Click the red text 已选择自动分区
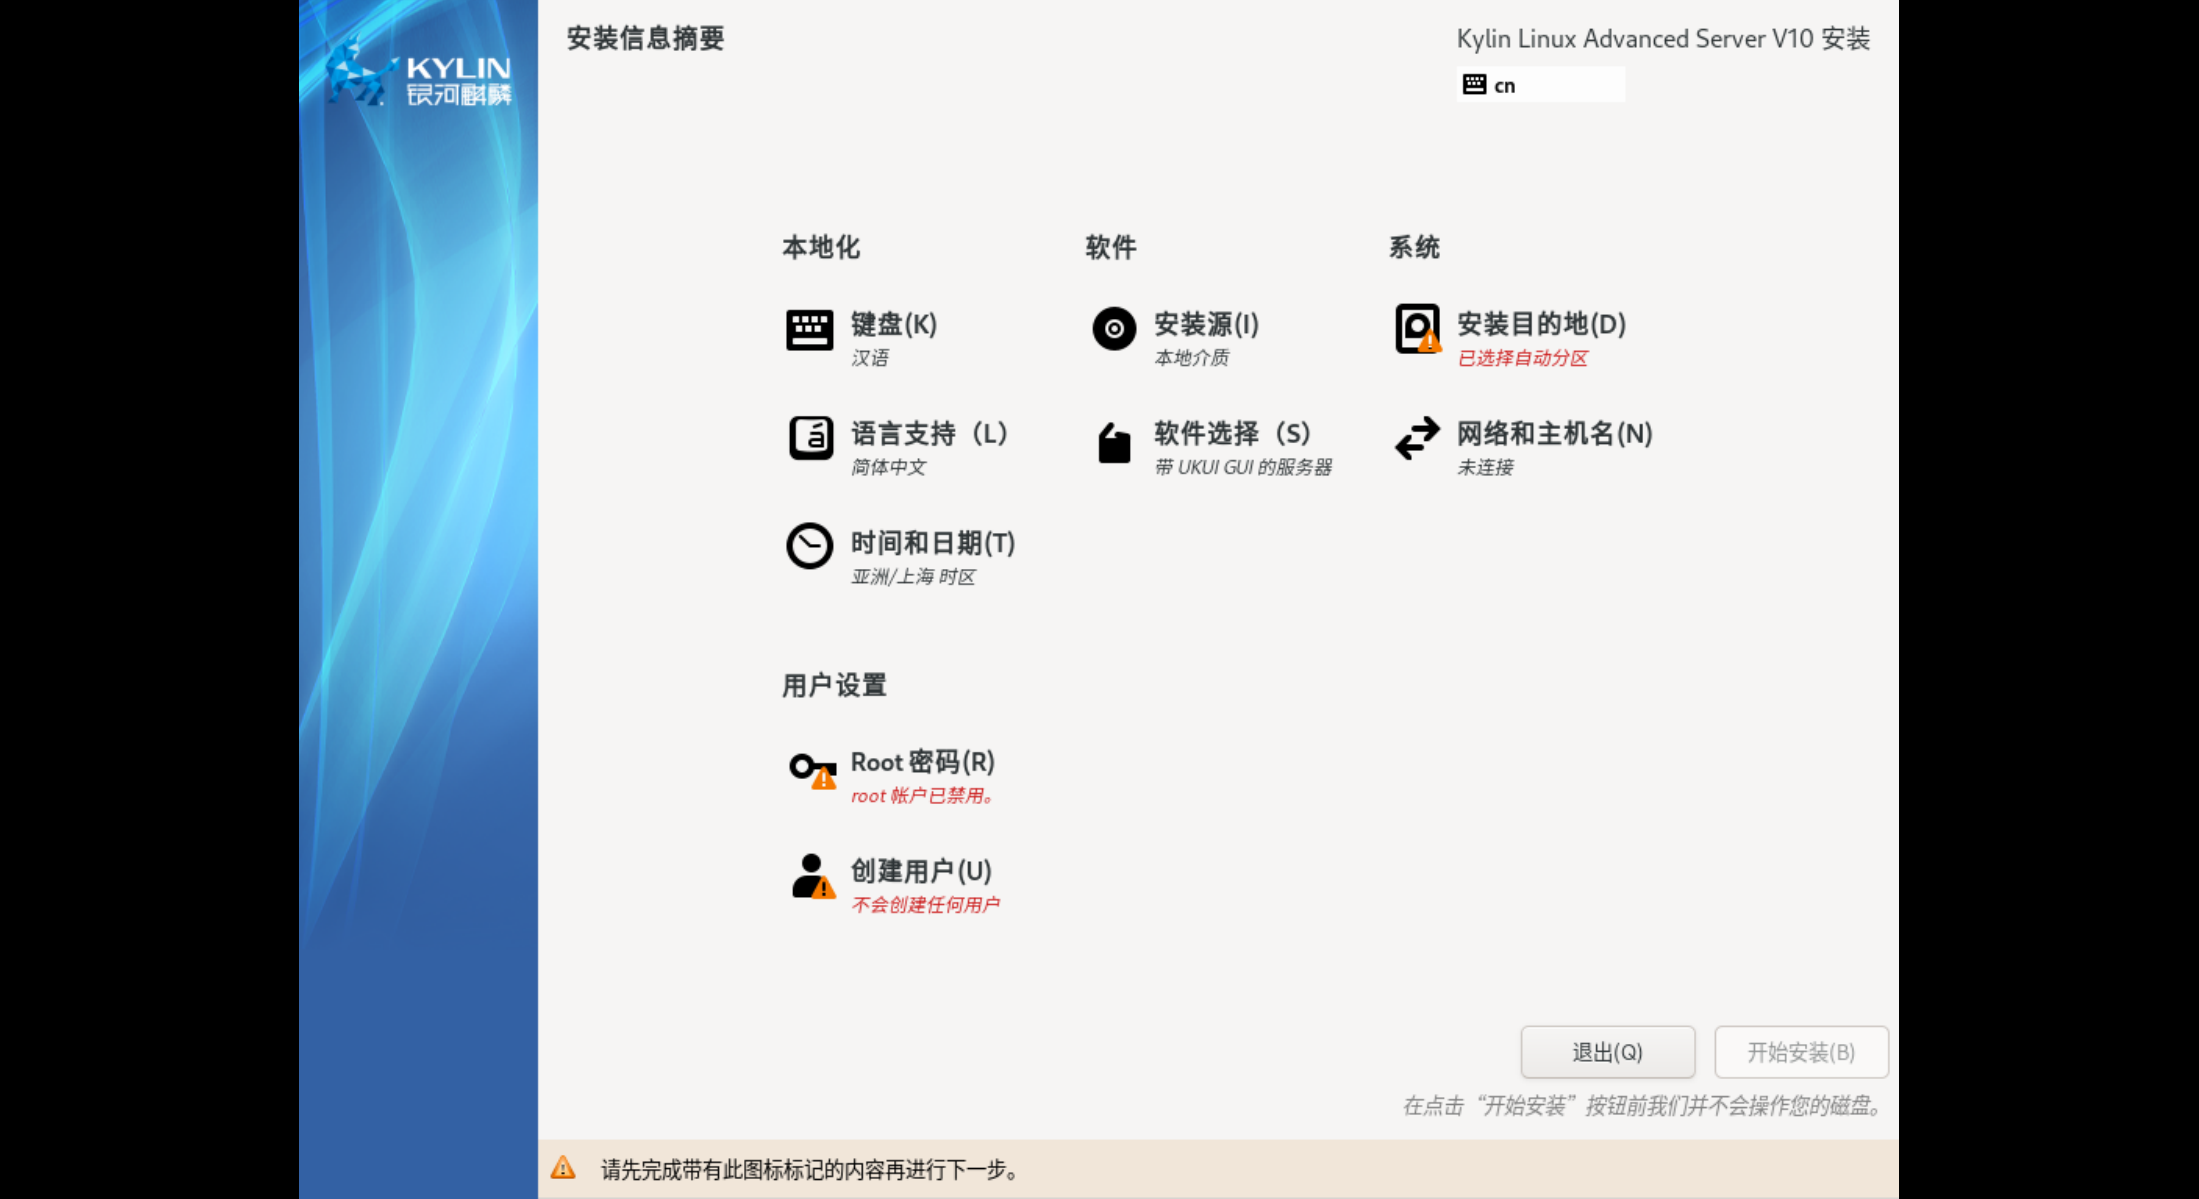The height and width of the screenshot is (1199, 2199). click(x=1522, y=358)
